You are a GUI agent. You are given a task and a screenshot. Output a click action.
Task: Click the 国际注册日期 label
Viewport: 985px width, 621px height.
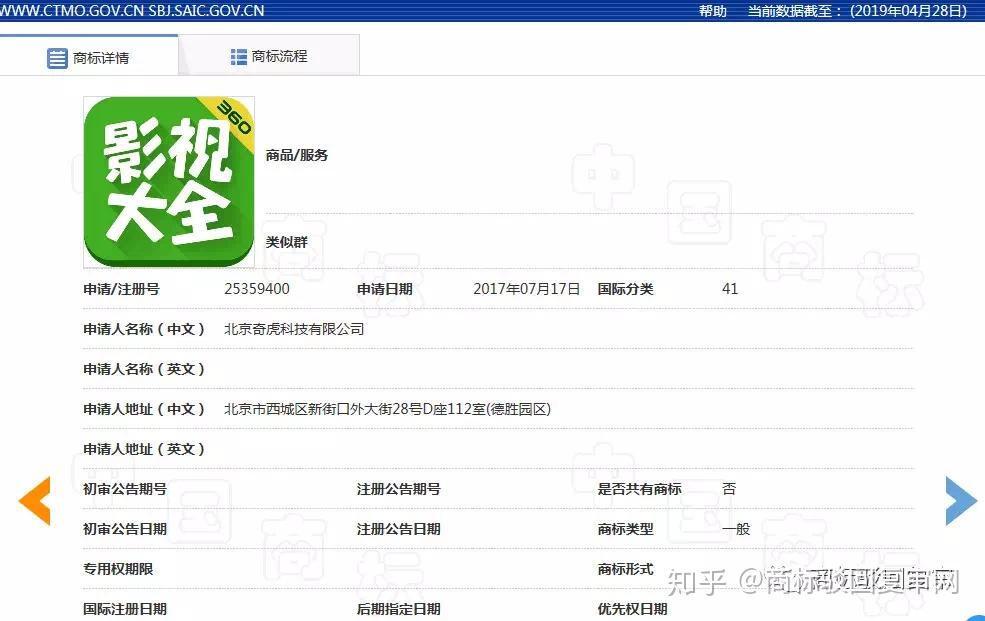[125, 609]
